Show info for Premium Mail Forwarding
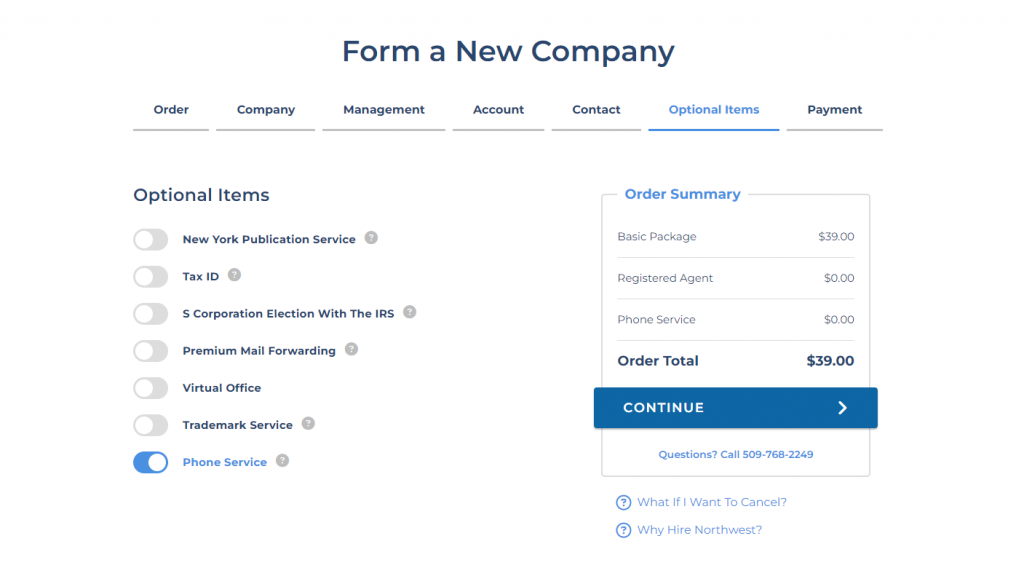 point(351,349)
